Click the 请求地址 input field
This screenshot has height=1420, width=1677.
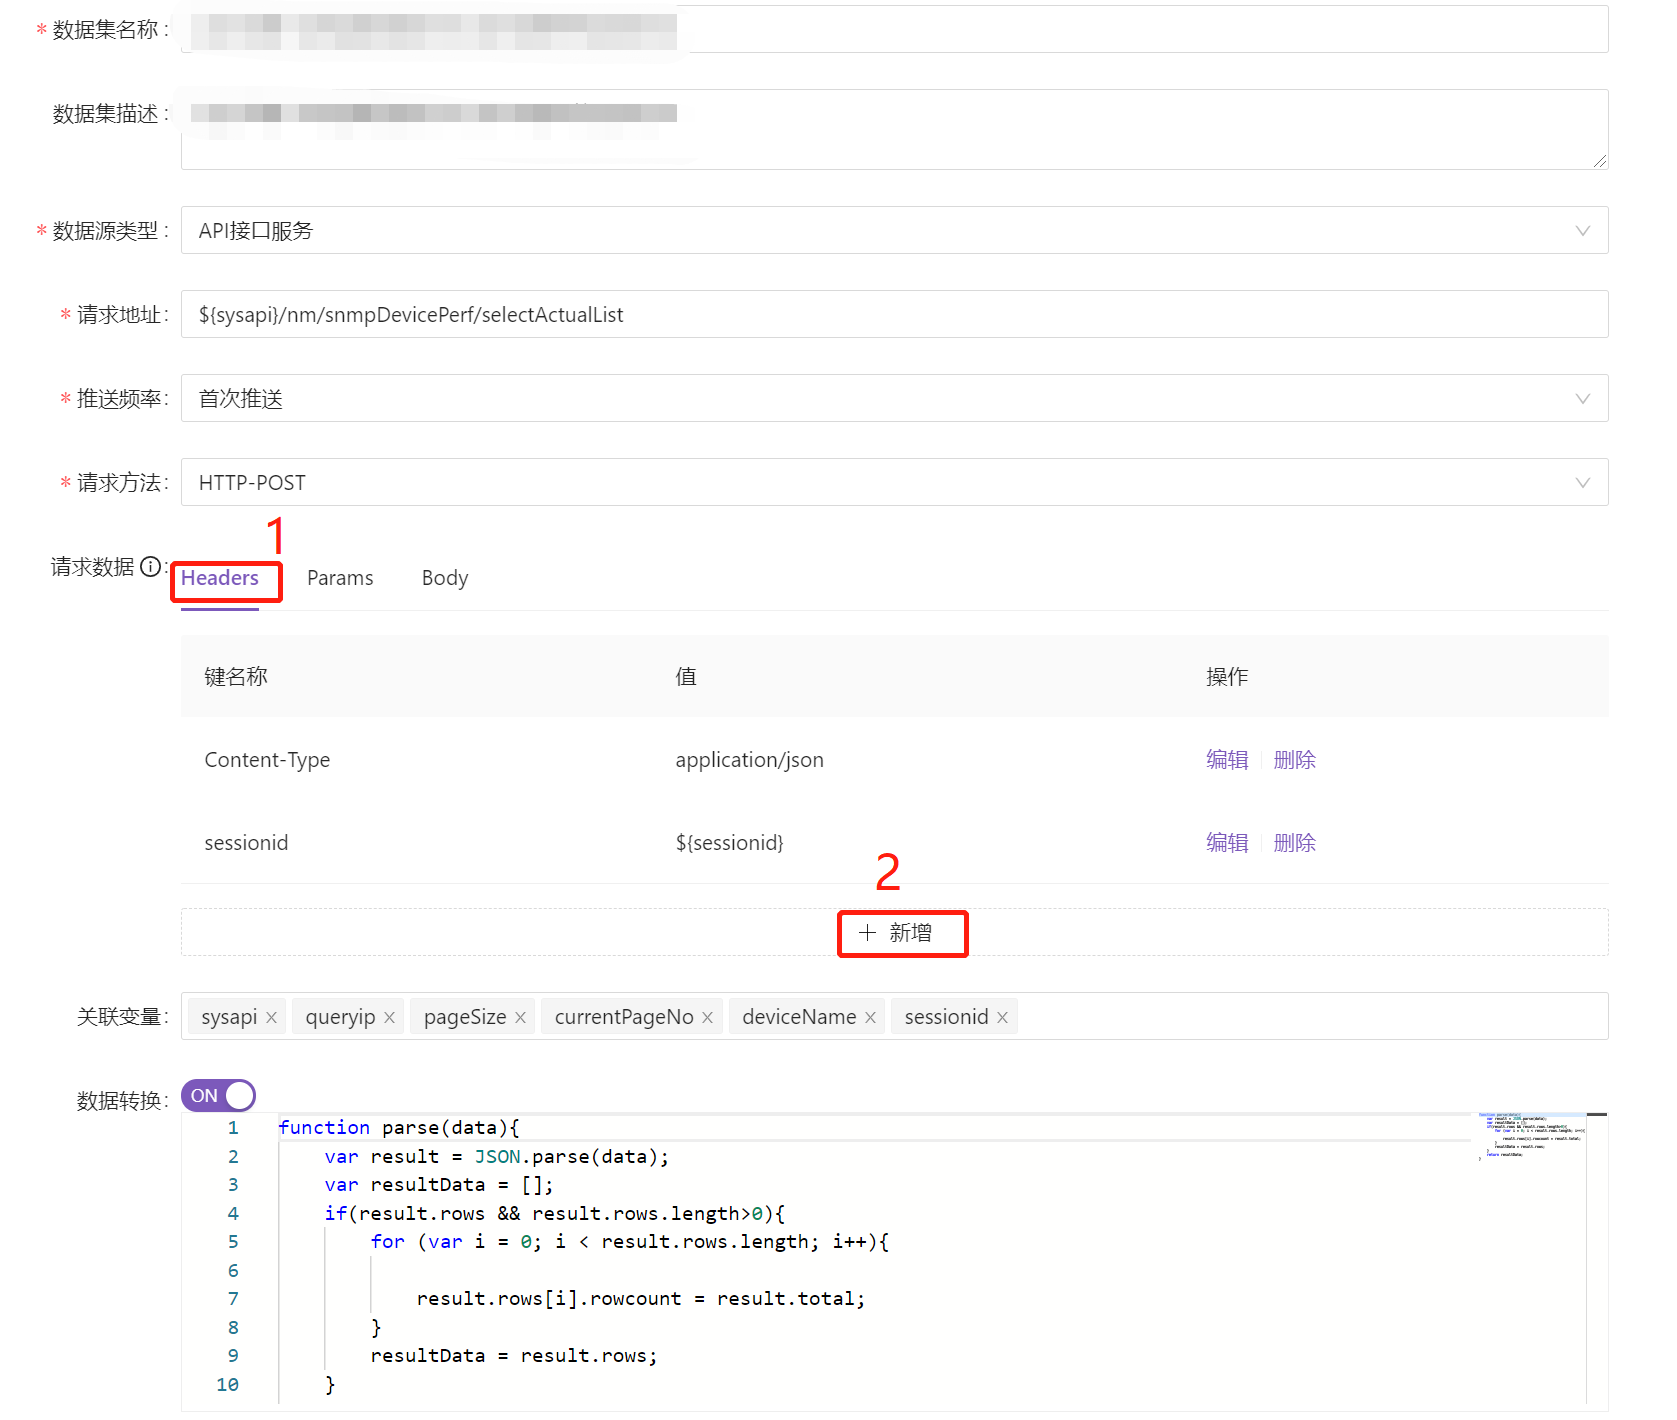click(x=894, y=315)
